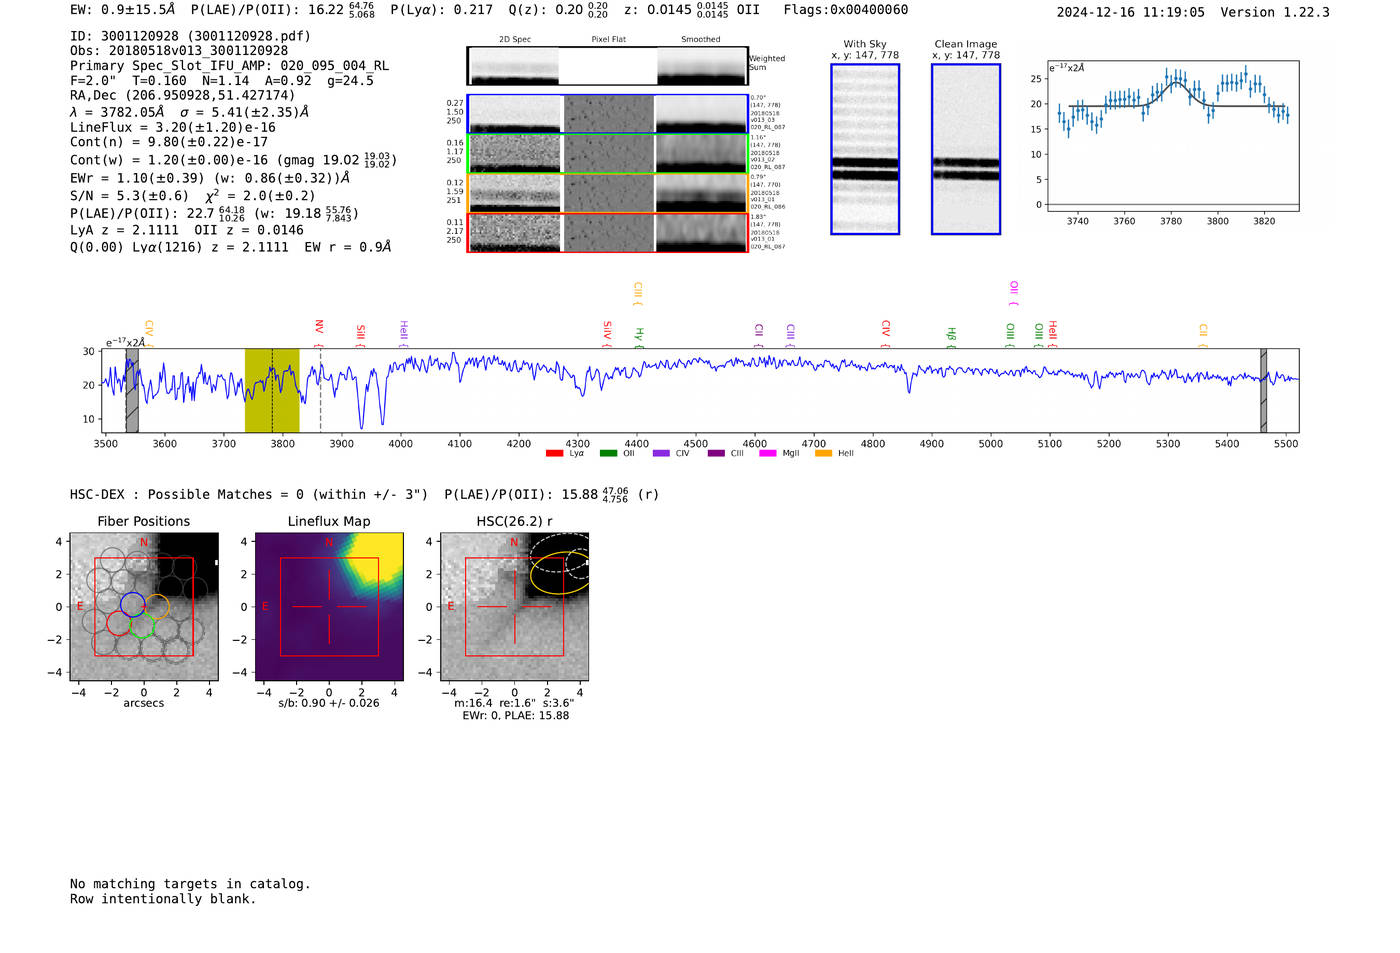Click 'Row intentionally blank.' text
1400x953 pixels.
(163, 899)
